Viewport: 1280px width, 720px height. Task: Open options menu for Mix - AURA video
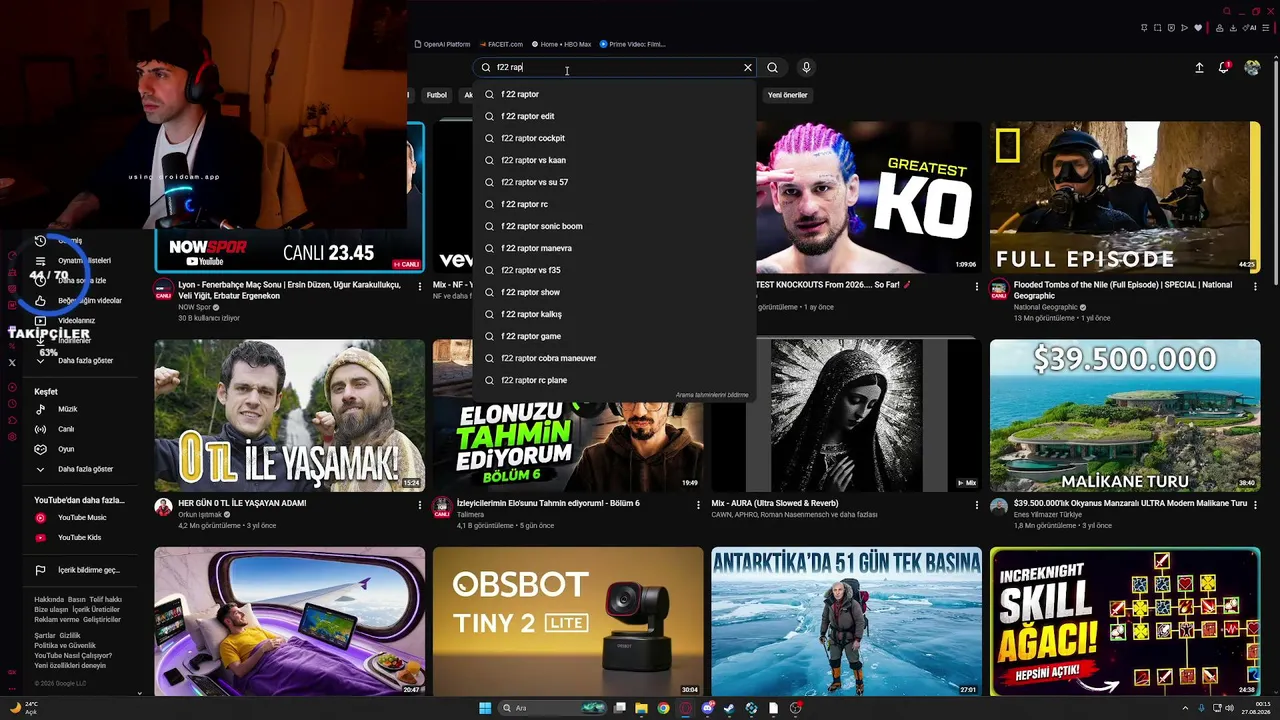[976, 505]
